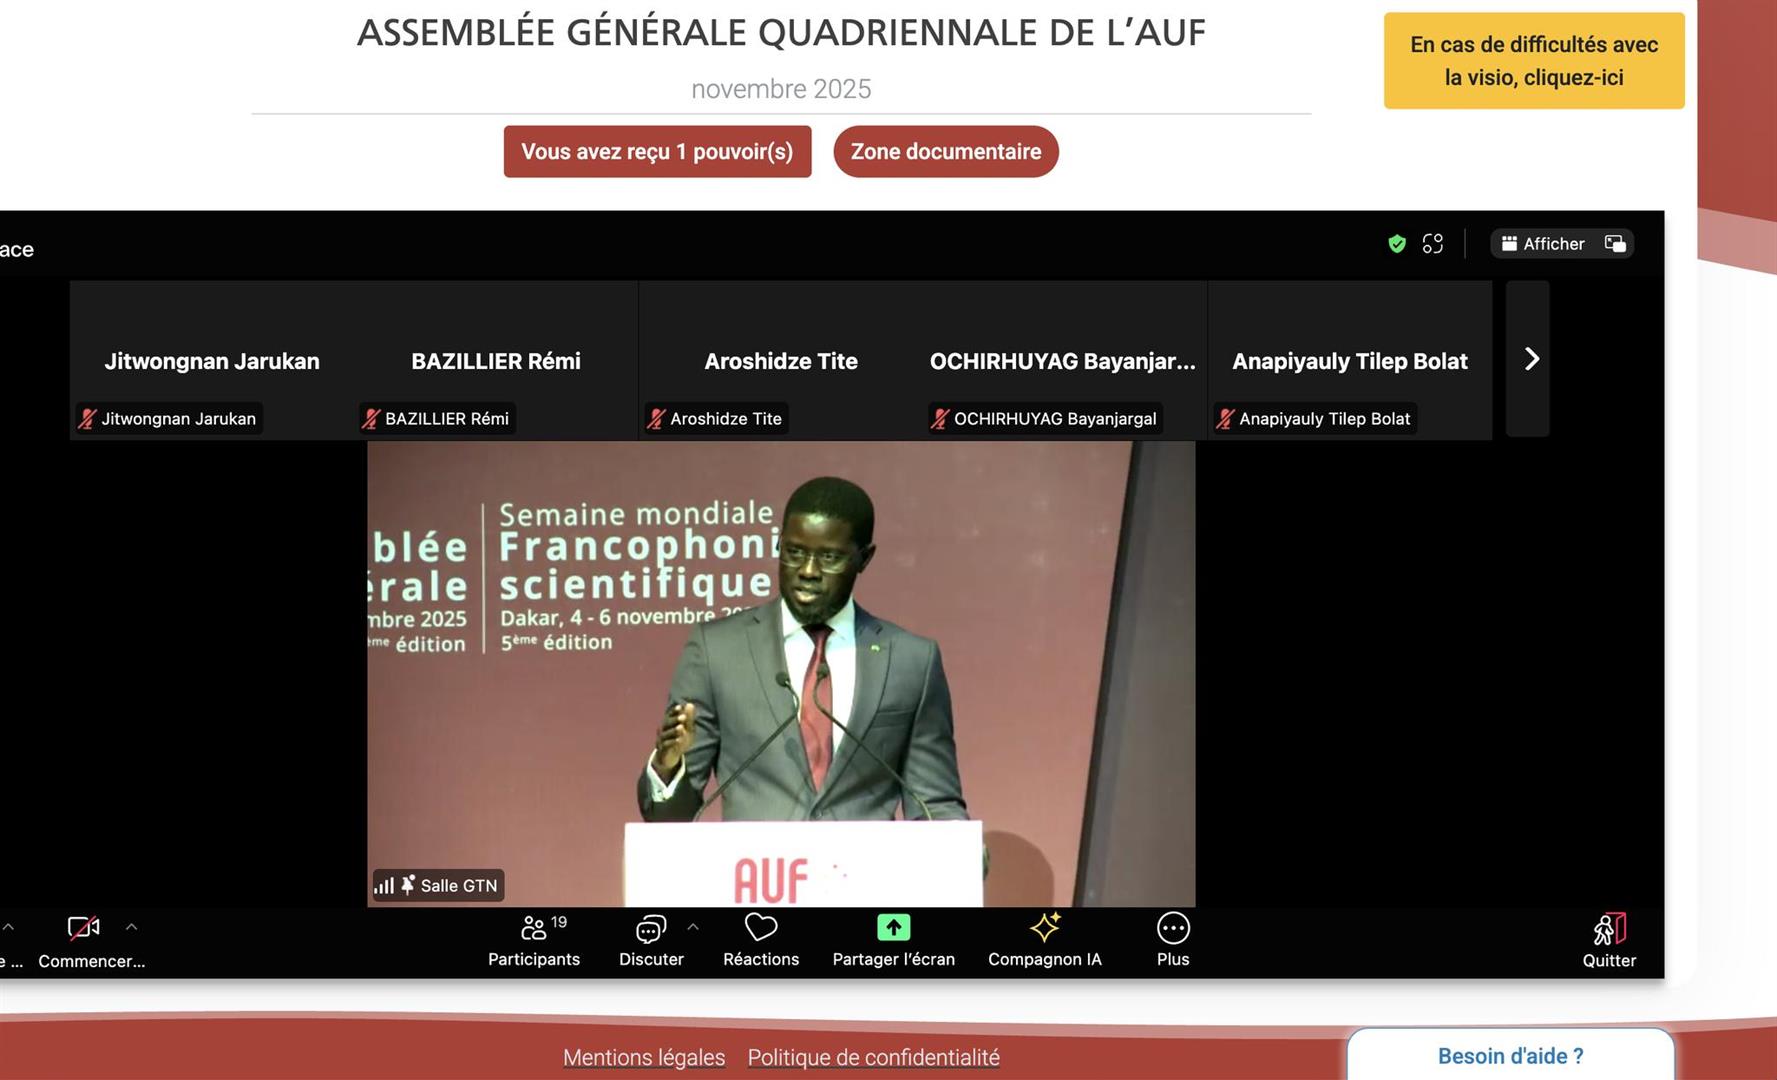Expand the video options caret beside Commencer

[x=131, y=927]
